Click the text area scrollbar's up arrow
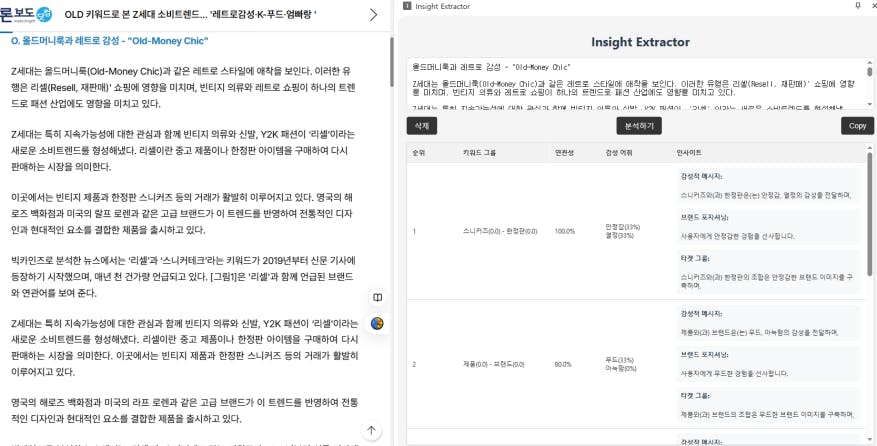The image size is (877, 446). pos(868,62)
